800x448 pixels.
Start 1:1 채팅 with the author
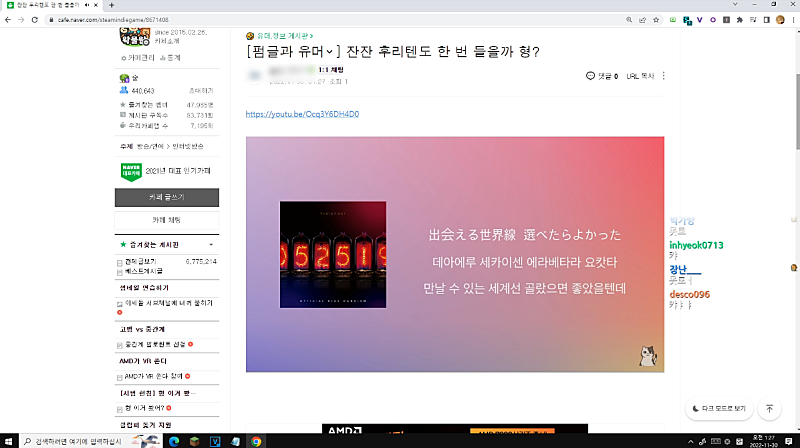coord(331,69)
